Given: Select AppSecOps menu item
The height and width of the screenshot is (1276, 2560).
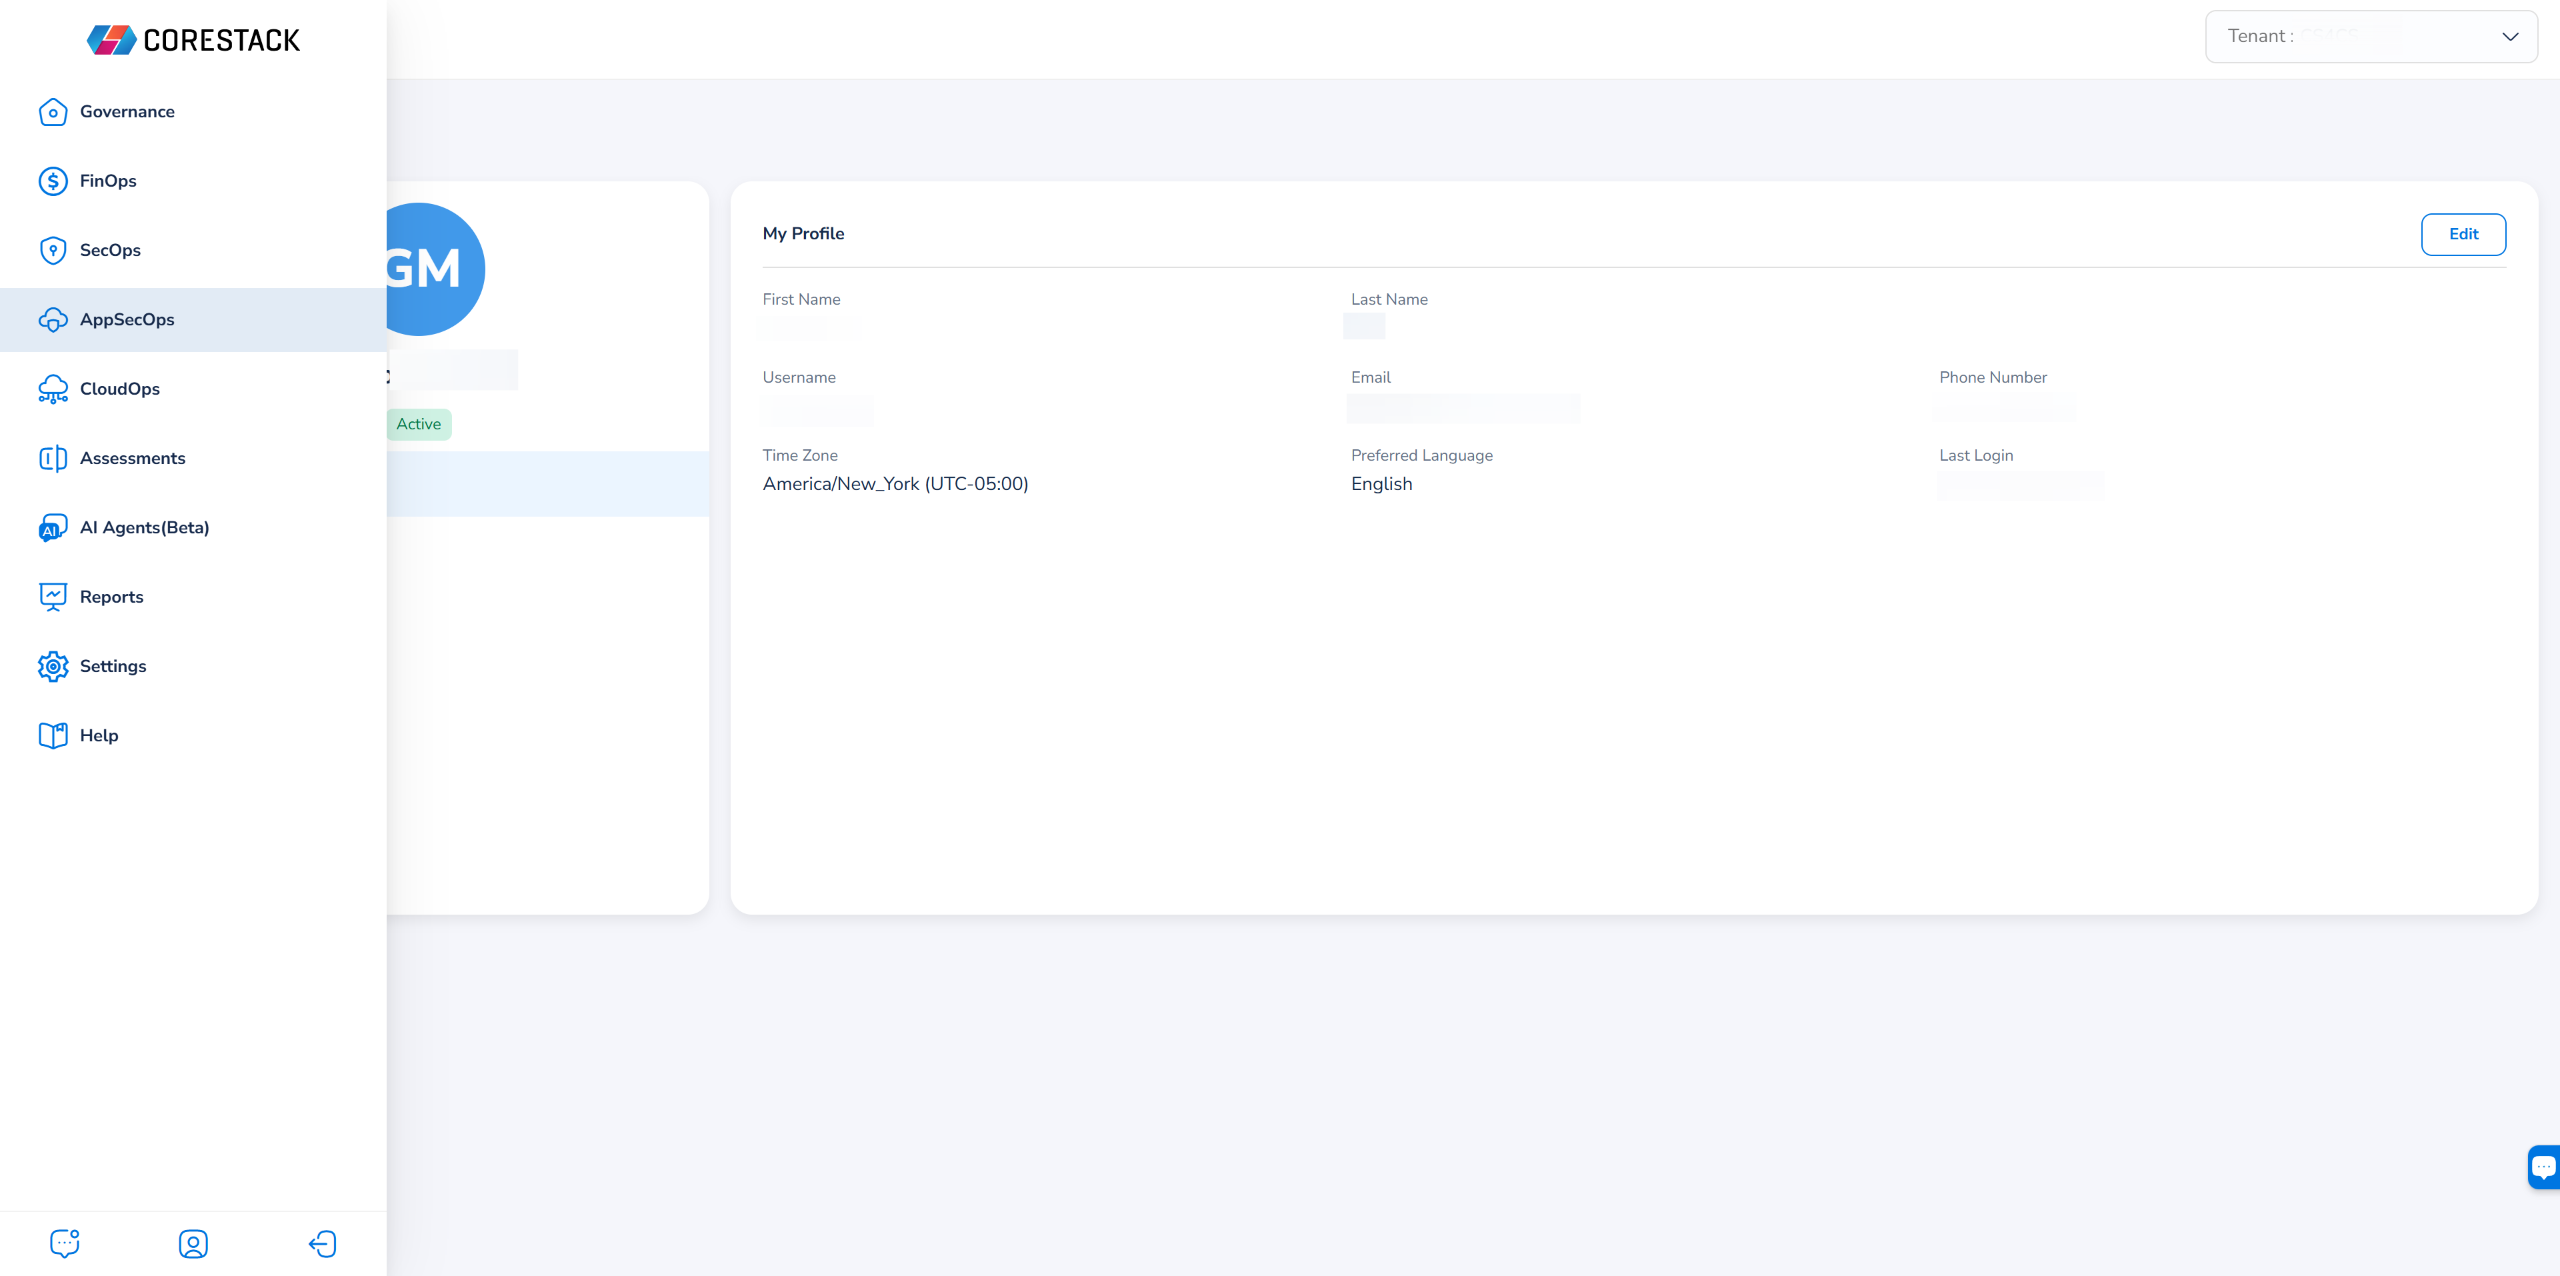Looking at the screenshot, I should pos(127,320).
